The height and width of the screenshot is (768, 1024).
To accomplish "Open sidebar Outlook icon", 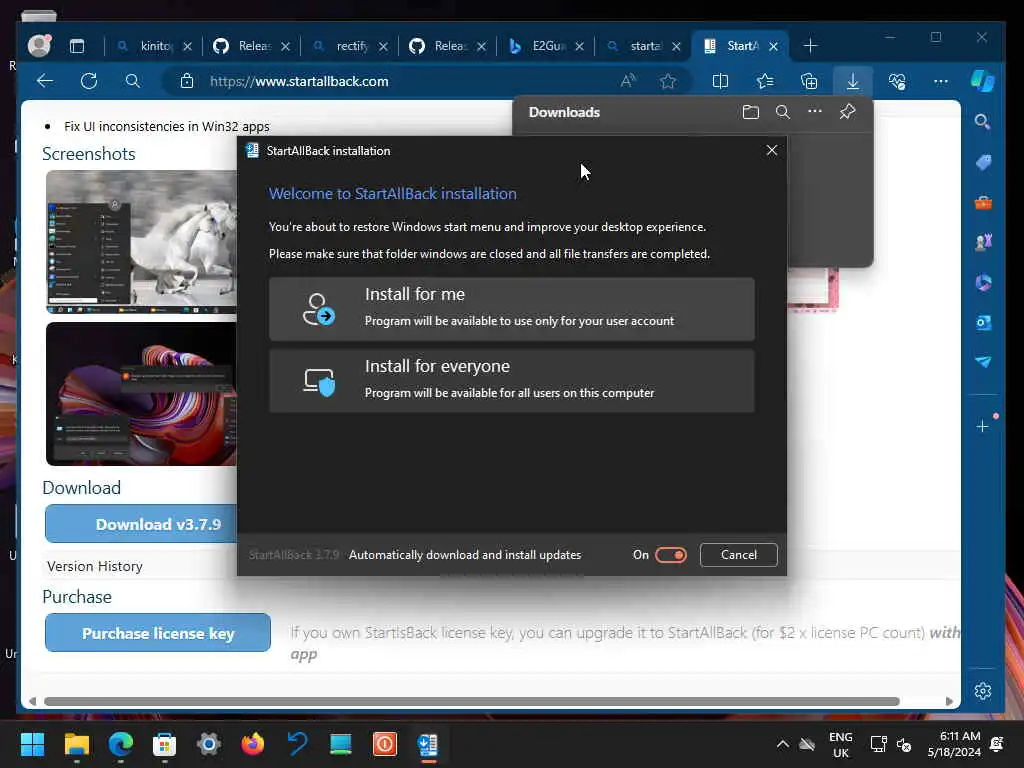I will click(982, 322).
